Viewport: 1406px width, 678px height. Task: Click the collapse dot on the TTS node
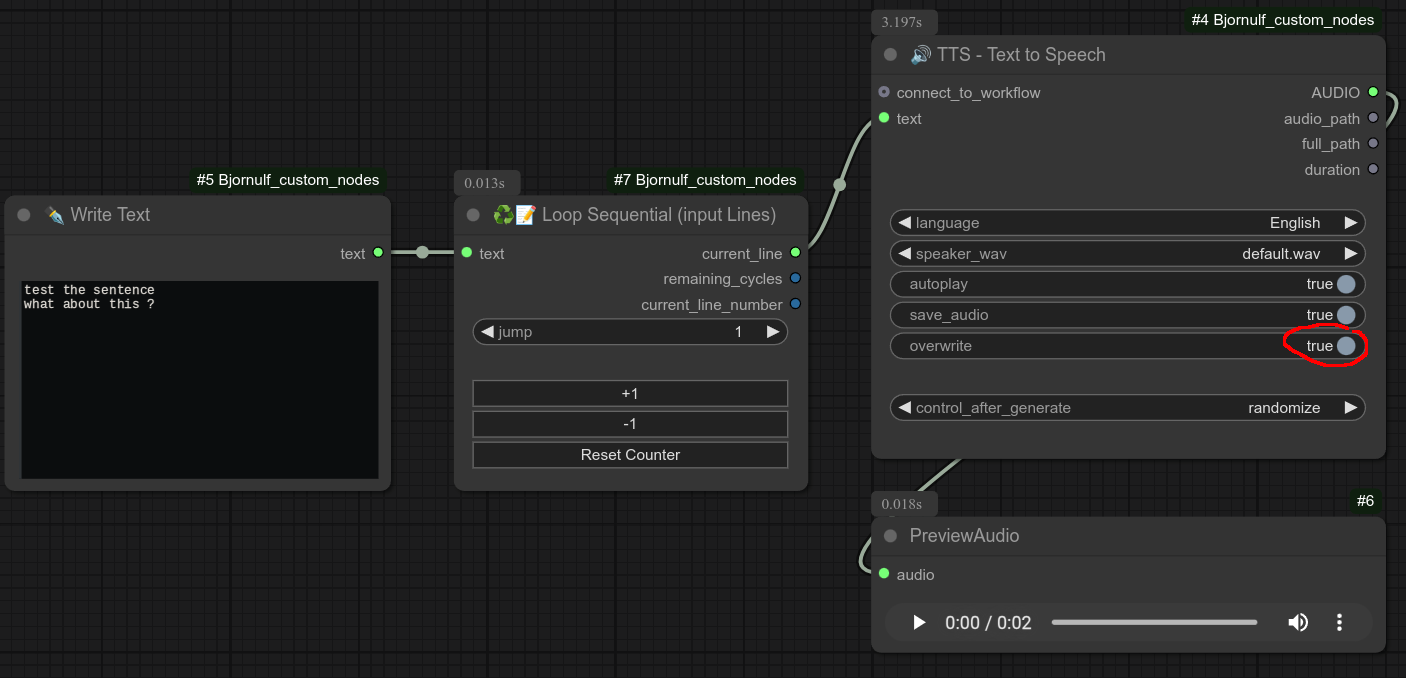click(889, 55)
